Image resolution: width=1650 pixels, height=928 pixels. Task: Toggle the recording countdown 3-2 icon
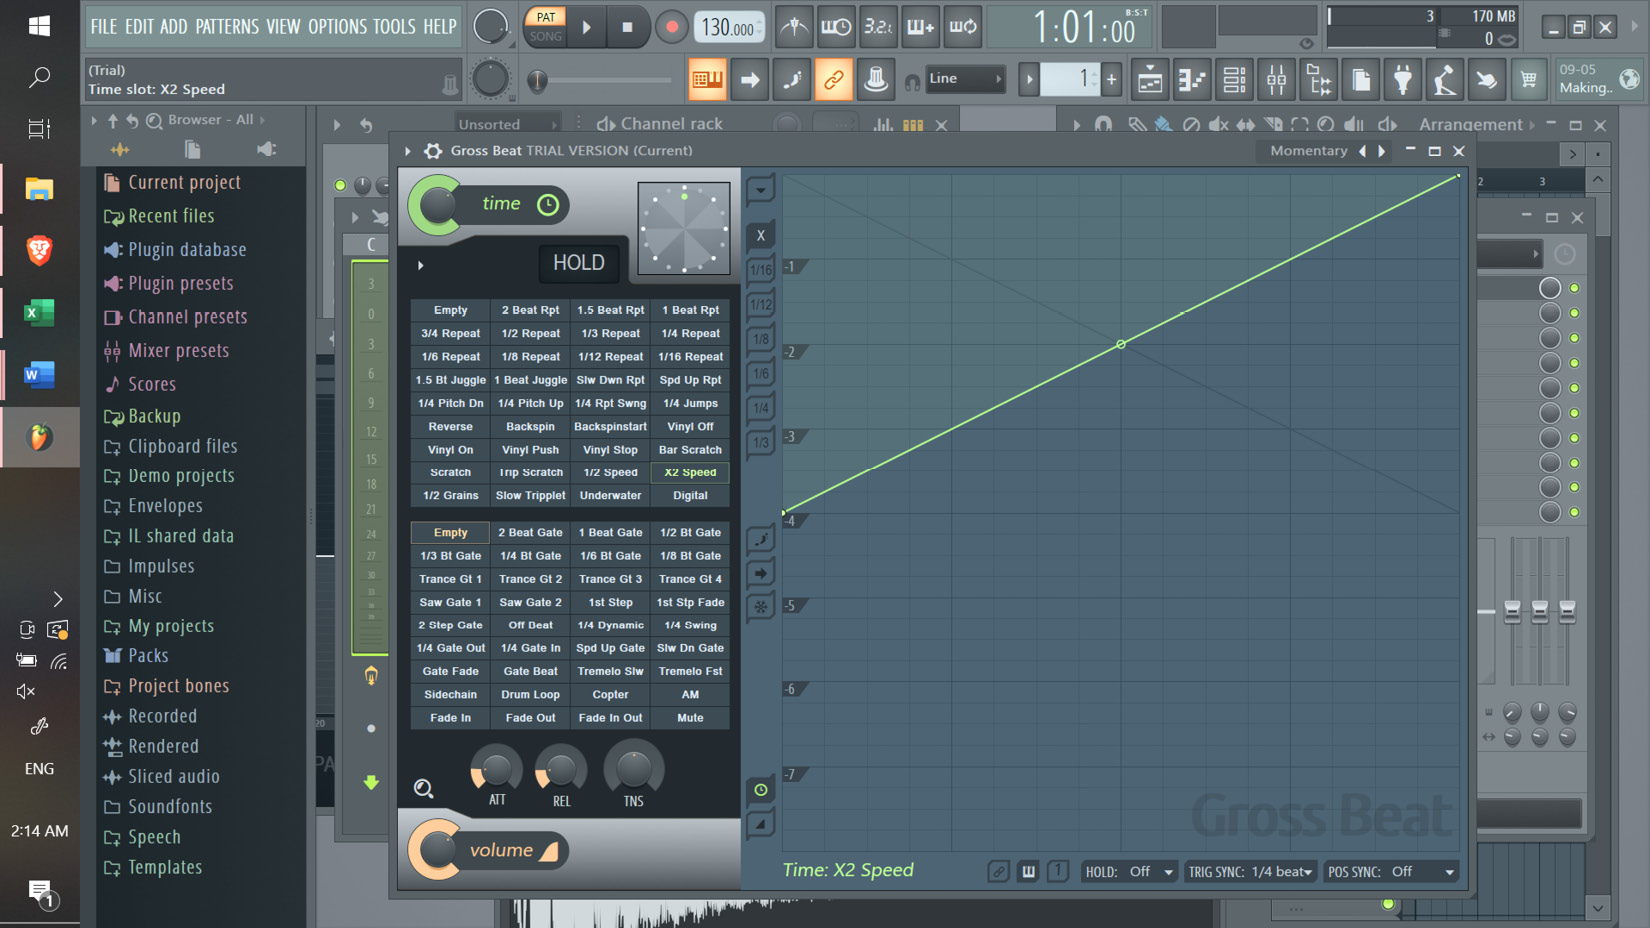tap(878, 27)
